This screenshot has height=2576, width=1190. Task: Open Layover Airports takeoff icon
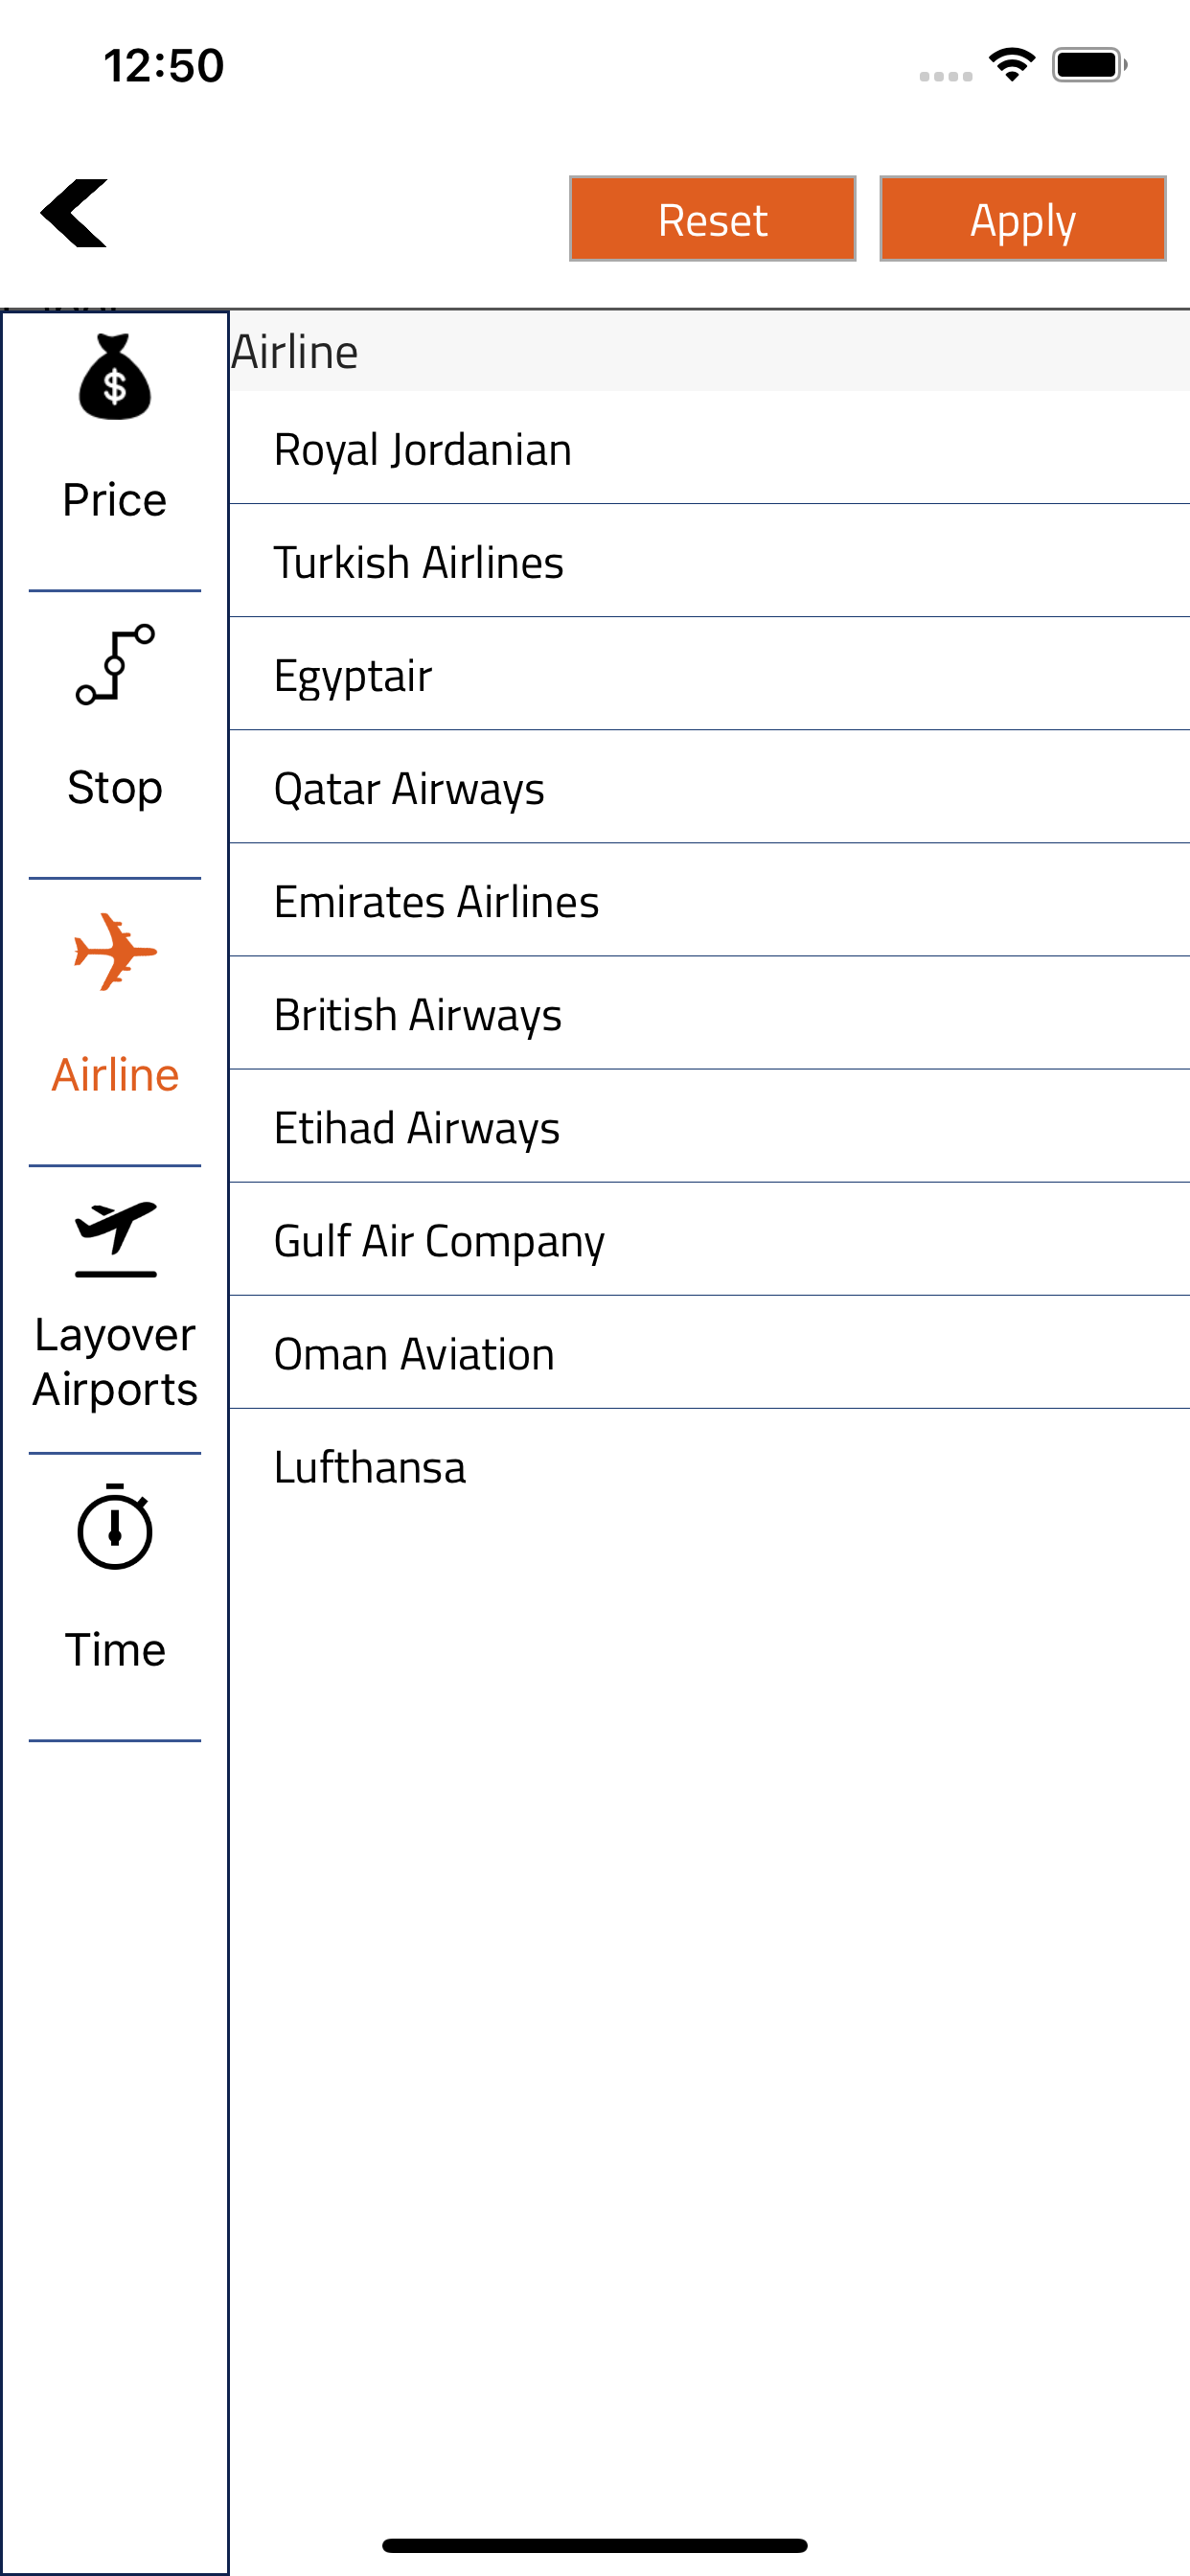tap(115, 1239)
